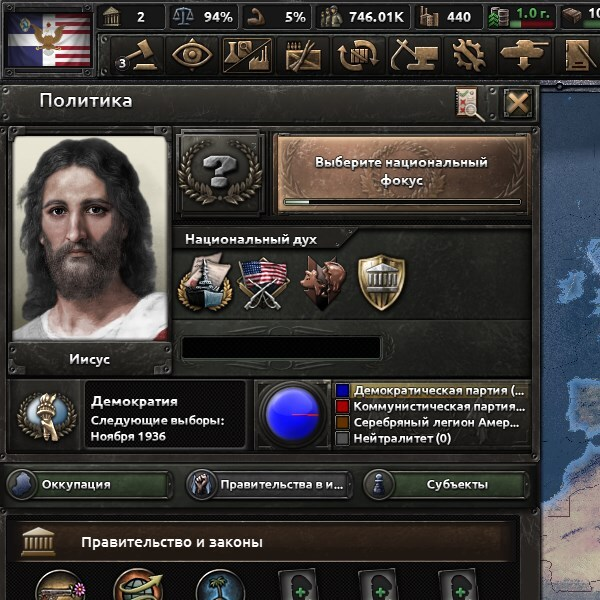Open decisions via the gavel icon
Screen dimensions: 600x600
[x=137, y=55]
